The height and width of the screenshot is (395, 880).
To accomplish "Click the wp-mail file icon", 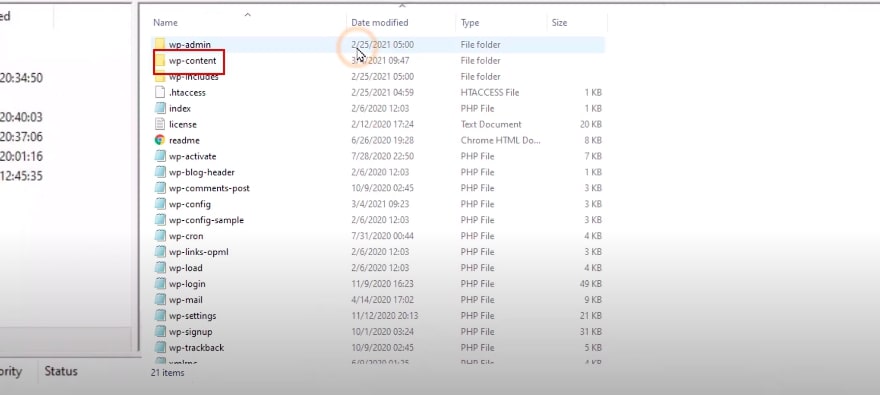I will click(x=160, y=300).
